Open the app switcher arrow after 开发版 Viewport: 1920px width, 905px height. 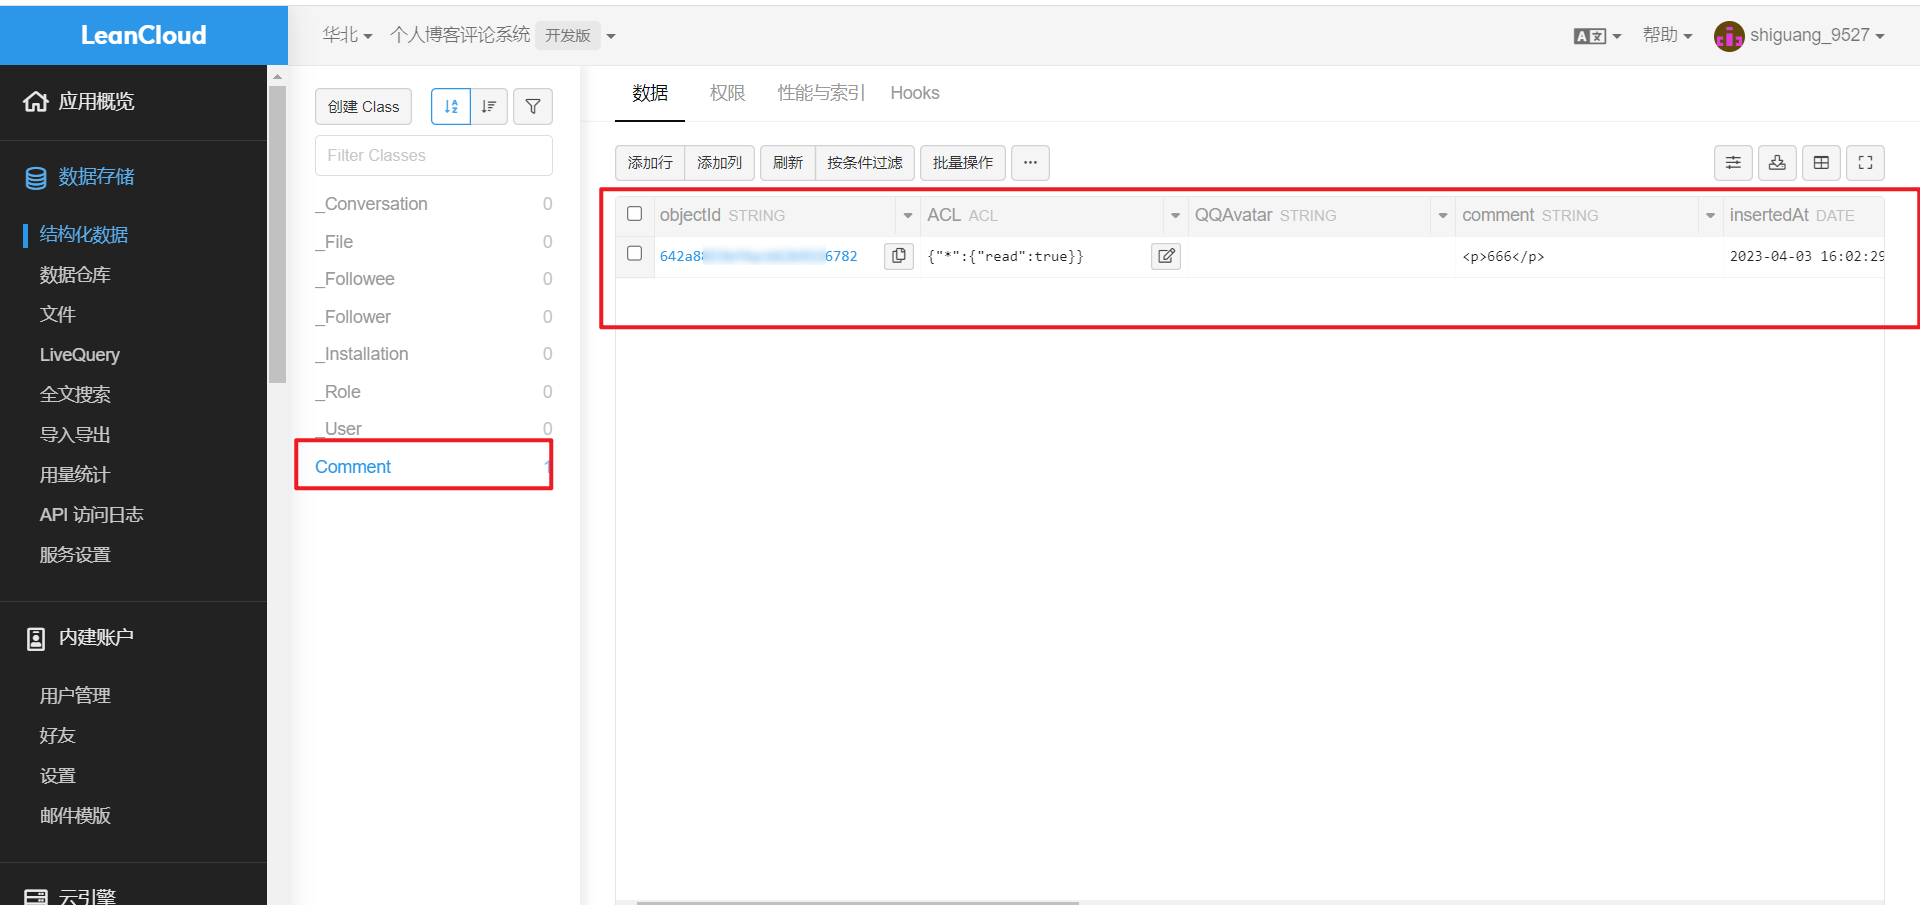611,36
